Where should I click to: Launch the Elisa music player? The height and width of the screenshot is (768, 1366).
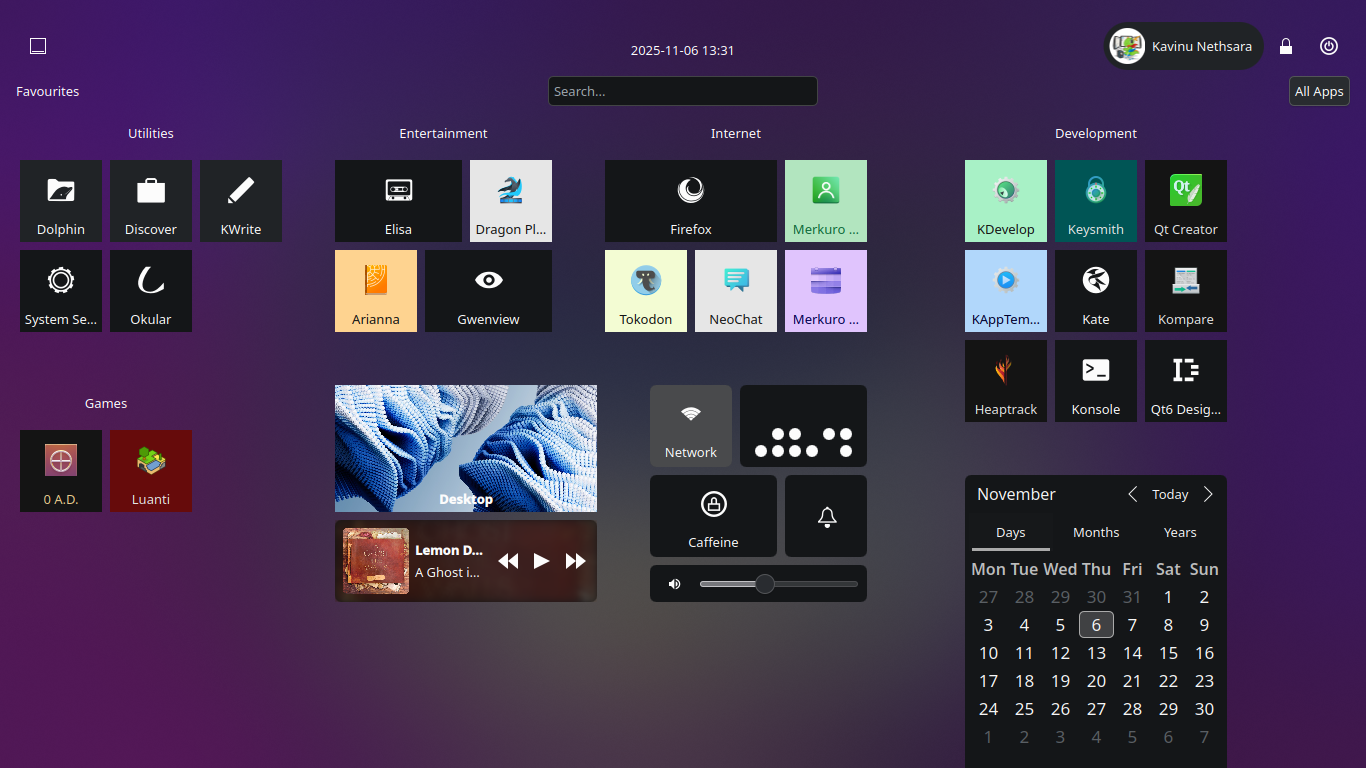tap(398, 200)
